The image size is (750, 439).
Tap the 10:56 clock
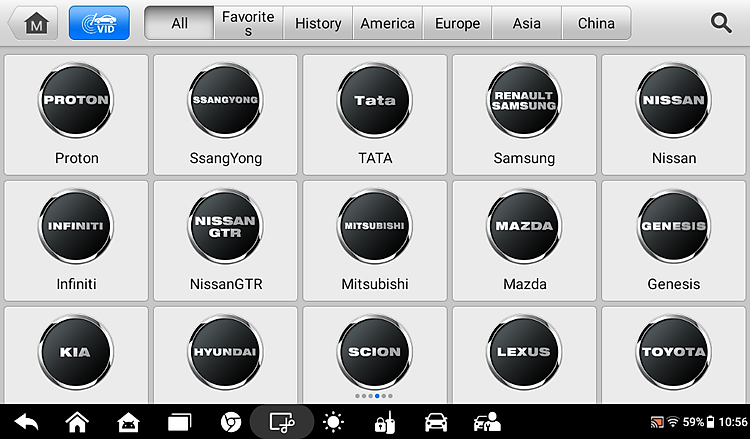coord(733,422)
